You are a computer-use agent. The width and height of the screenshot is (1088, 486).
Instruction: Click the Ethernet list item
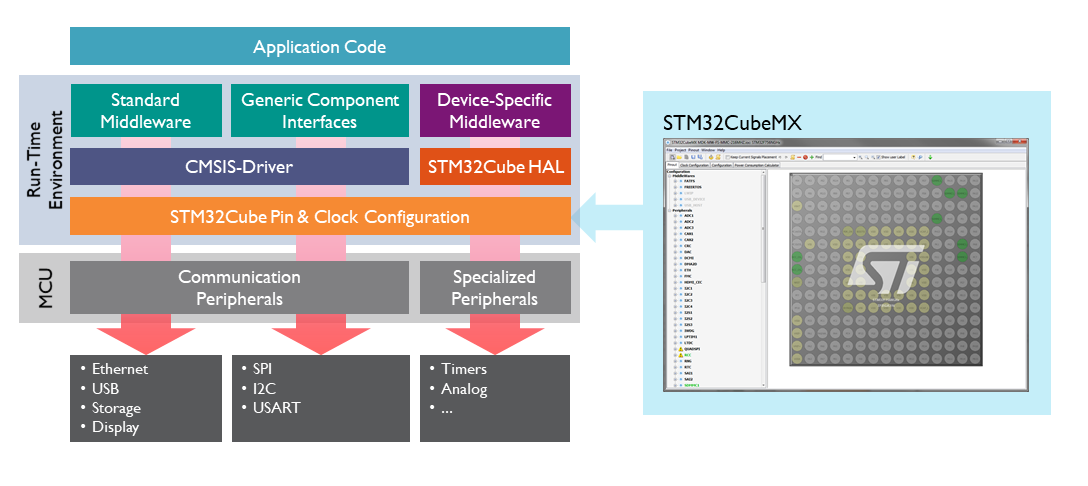pos(120,369)
